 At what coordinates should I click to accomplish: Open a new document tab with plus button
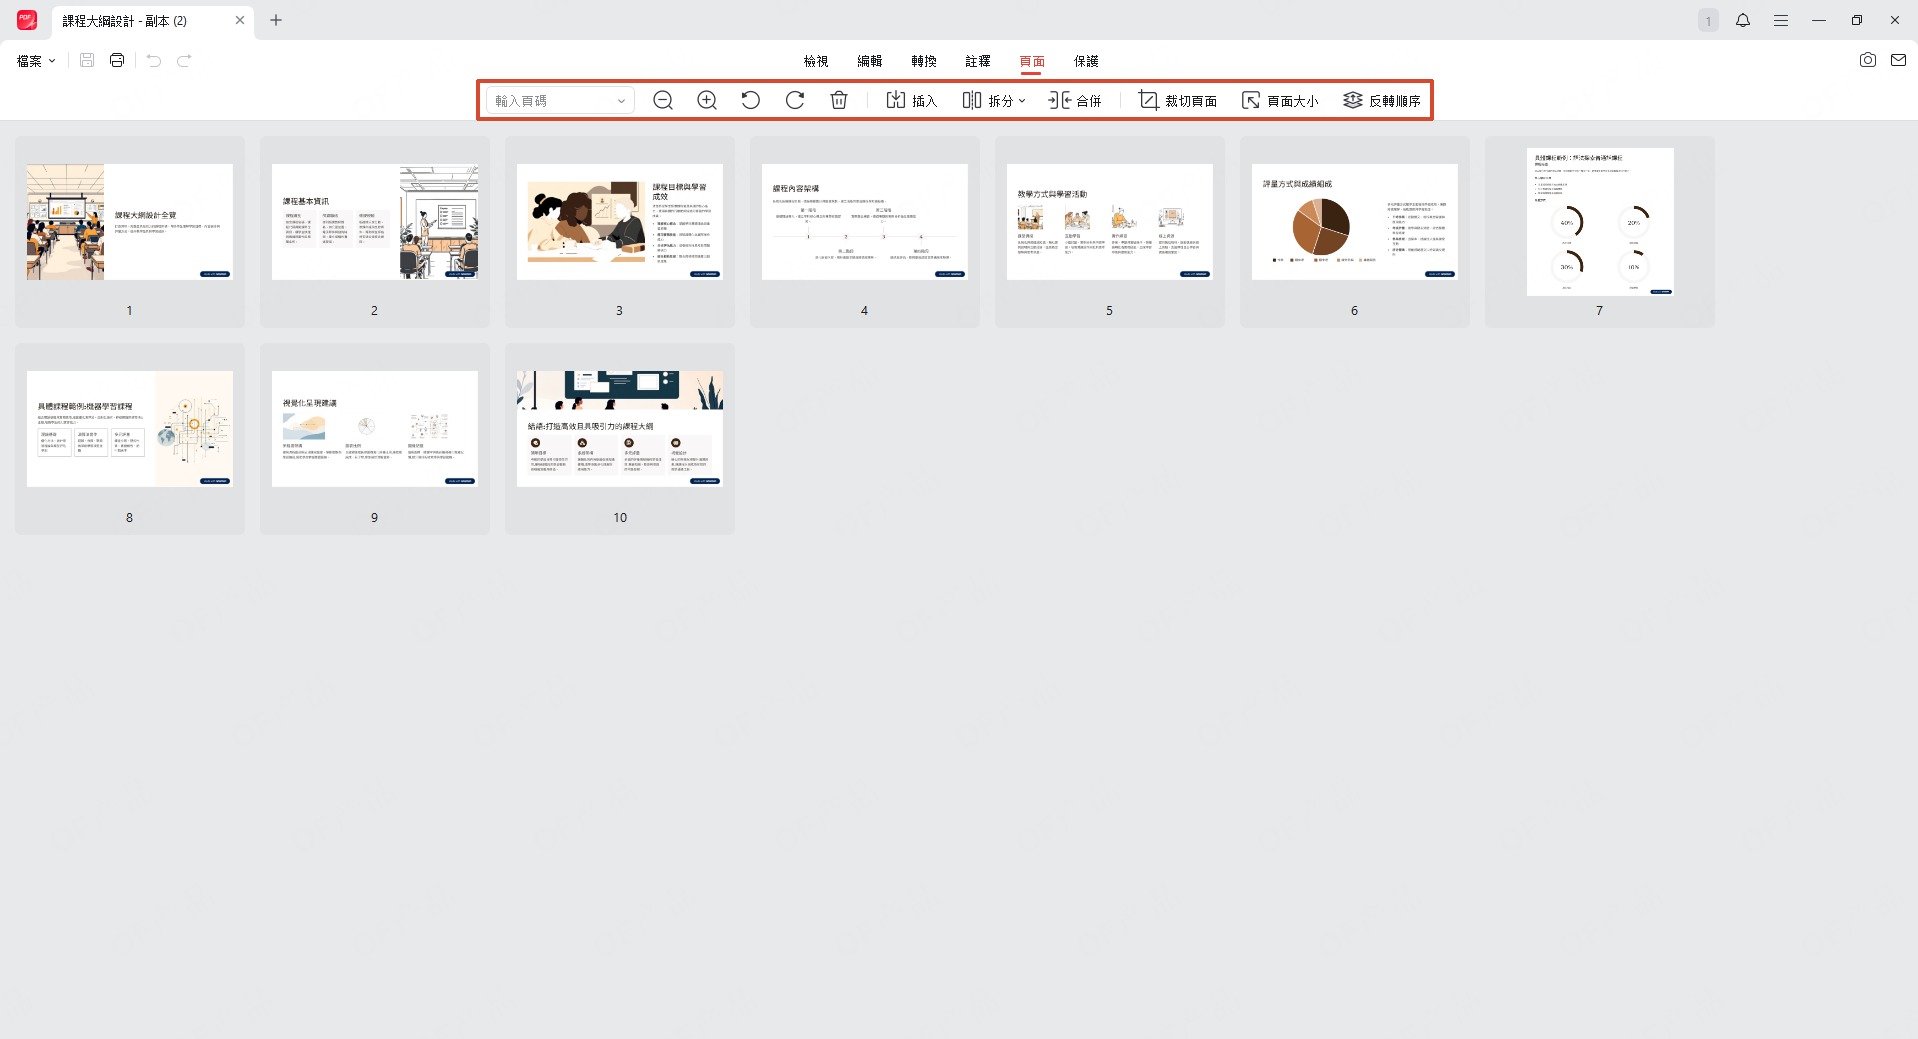276,20
